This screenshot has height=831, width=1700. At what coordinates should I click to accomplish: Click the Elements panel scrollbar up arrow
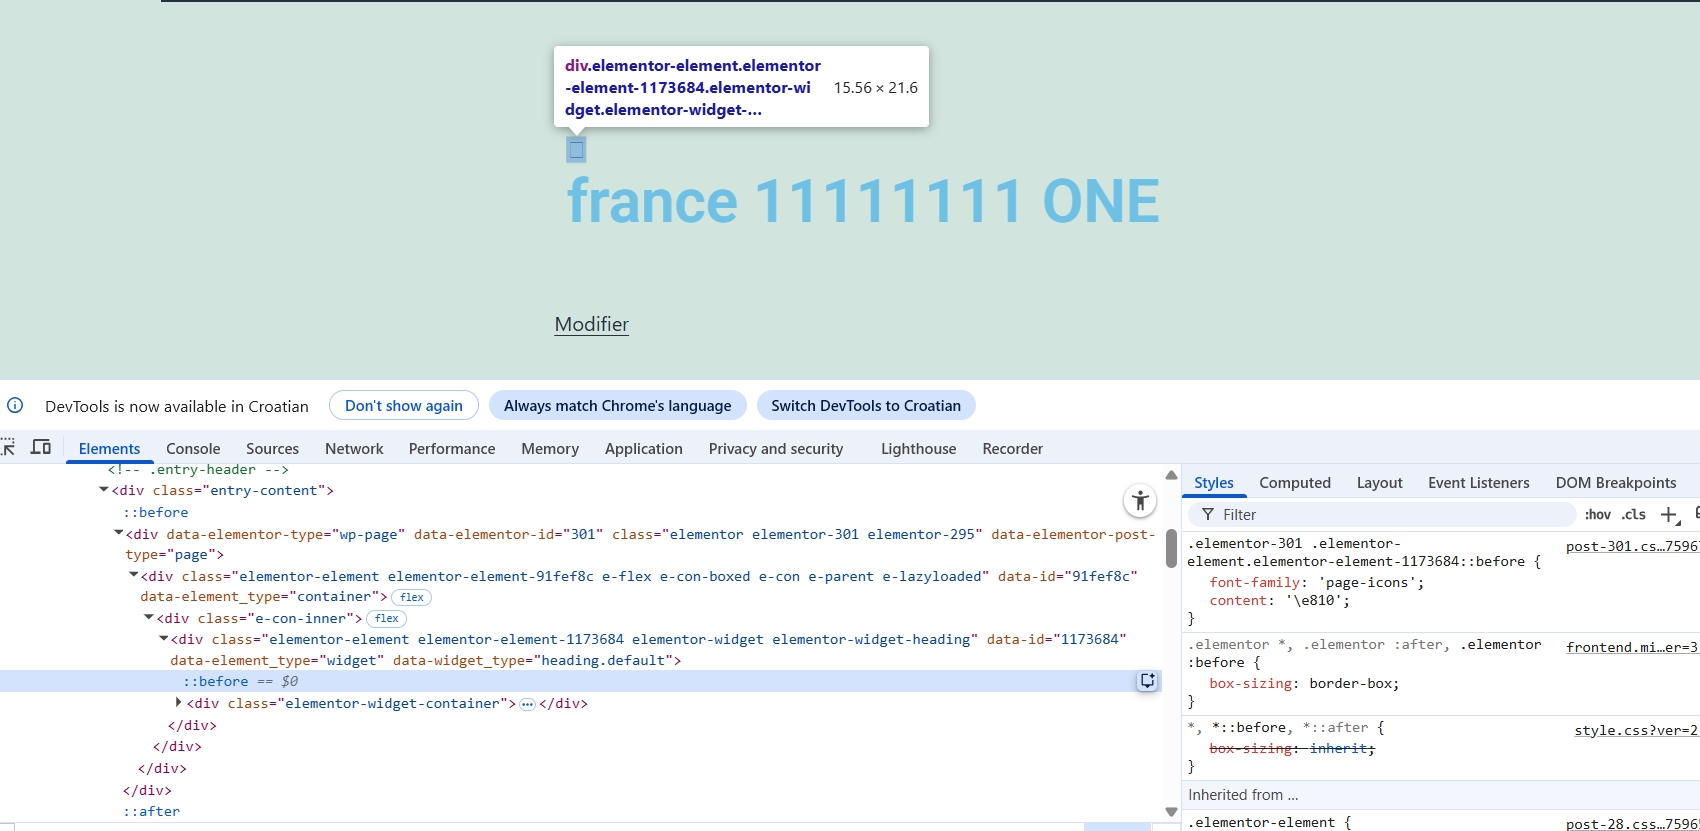[x=1171, y=475]
